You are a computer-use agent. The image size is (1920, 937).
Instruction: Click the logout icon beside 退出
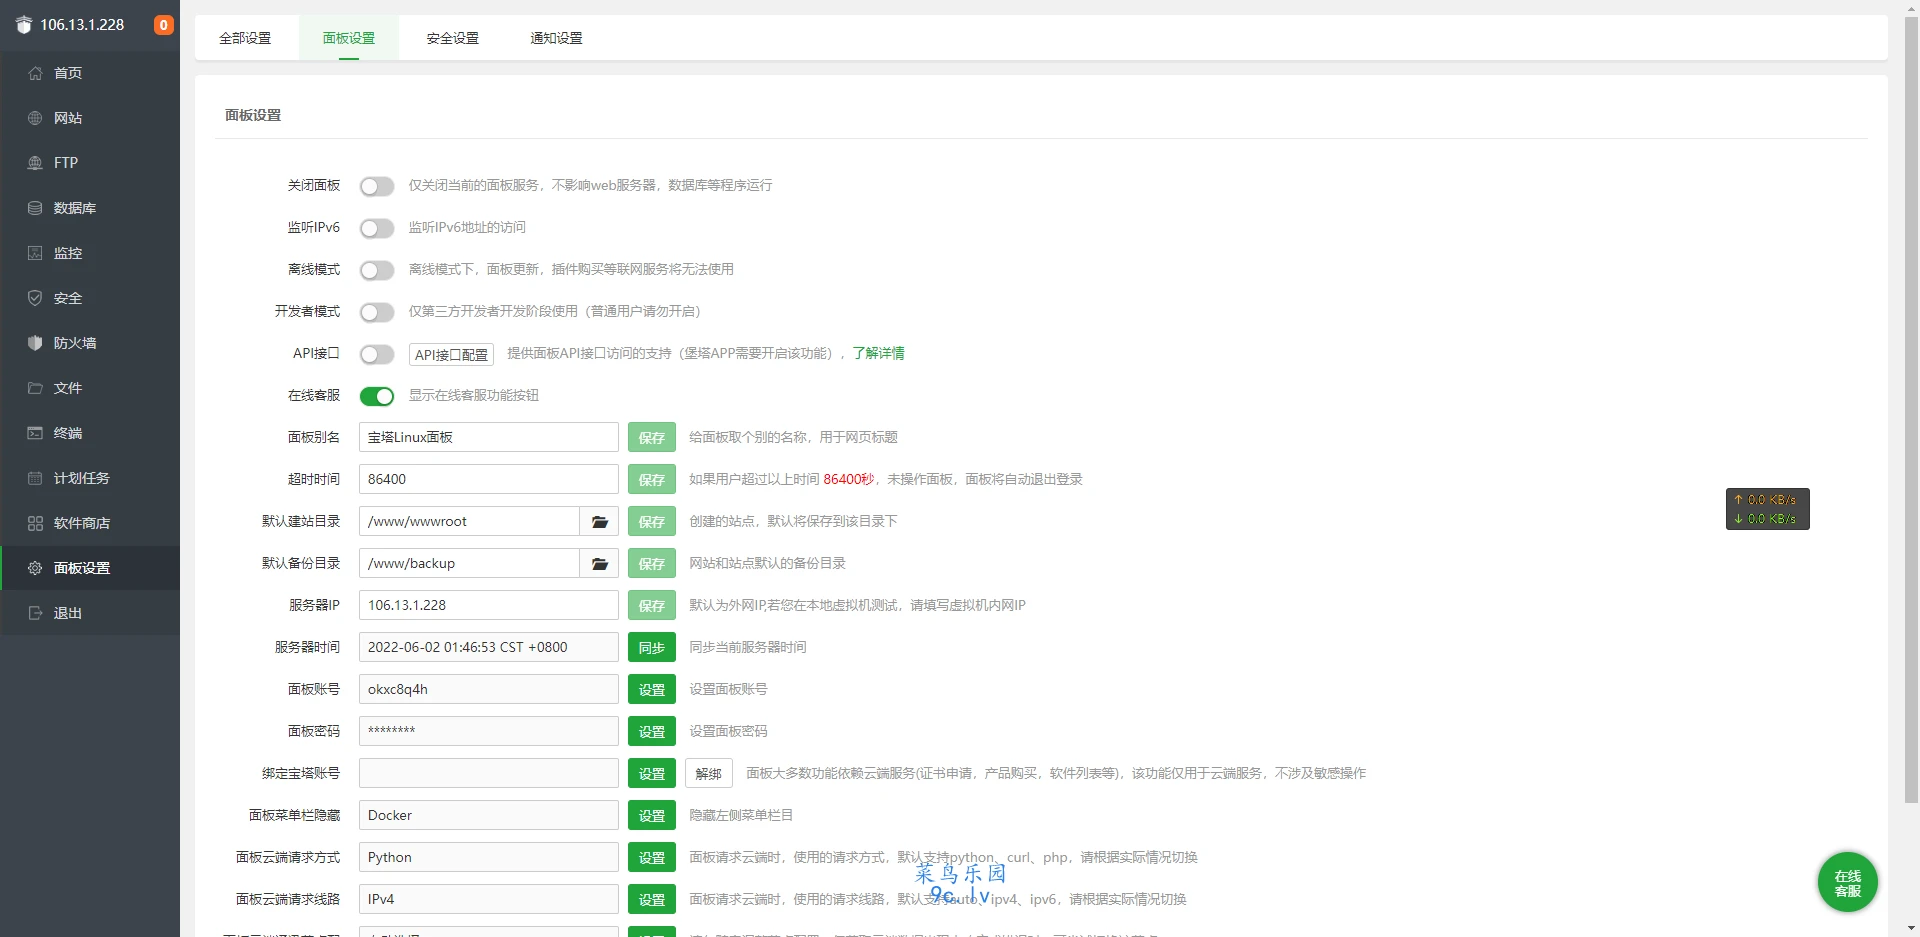pyautogui.click(x=35, y=613)
